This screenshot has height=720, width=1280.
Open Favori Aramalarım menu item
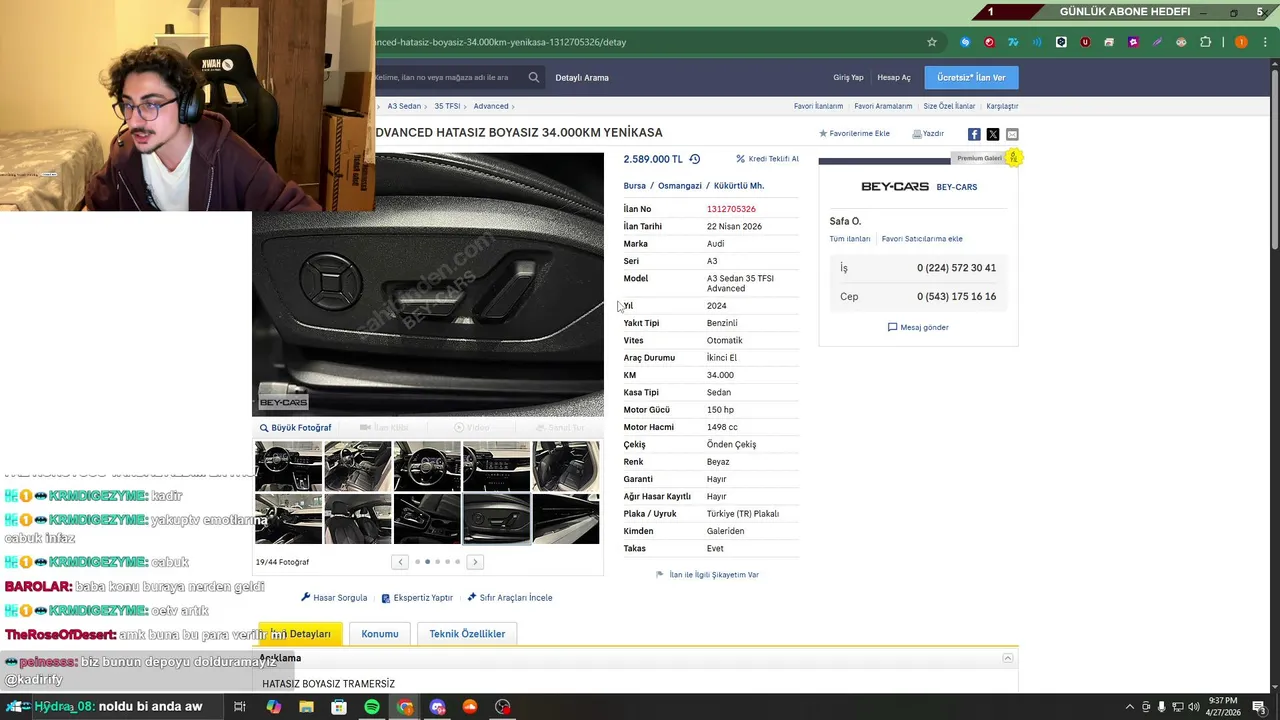pyautogui.click(x=883, y=106)
